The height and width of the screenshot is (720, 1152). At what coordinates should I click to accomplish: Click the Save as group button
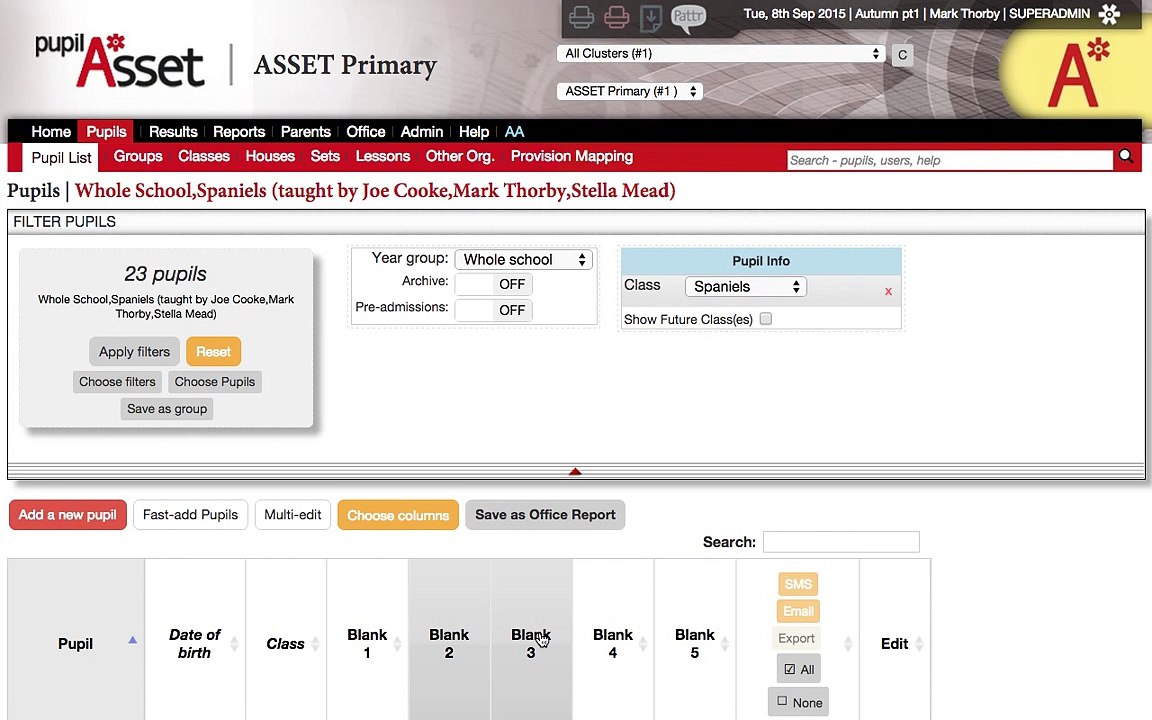pyautogui.click(x=167, y=409)
